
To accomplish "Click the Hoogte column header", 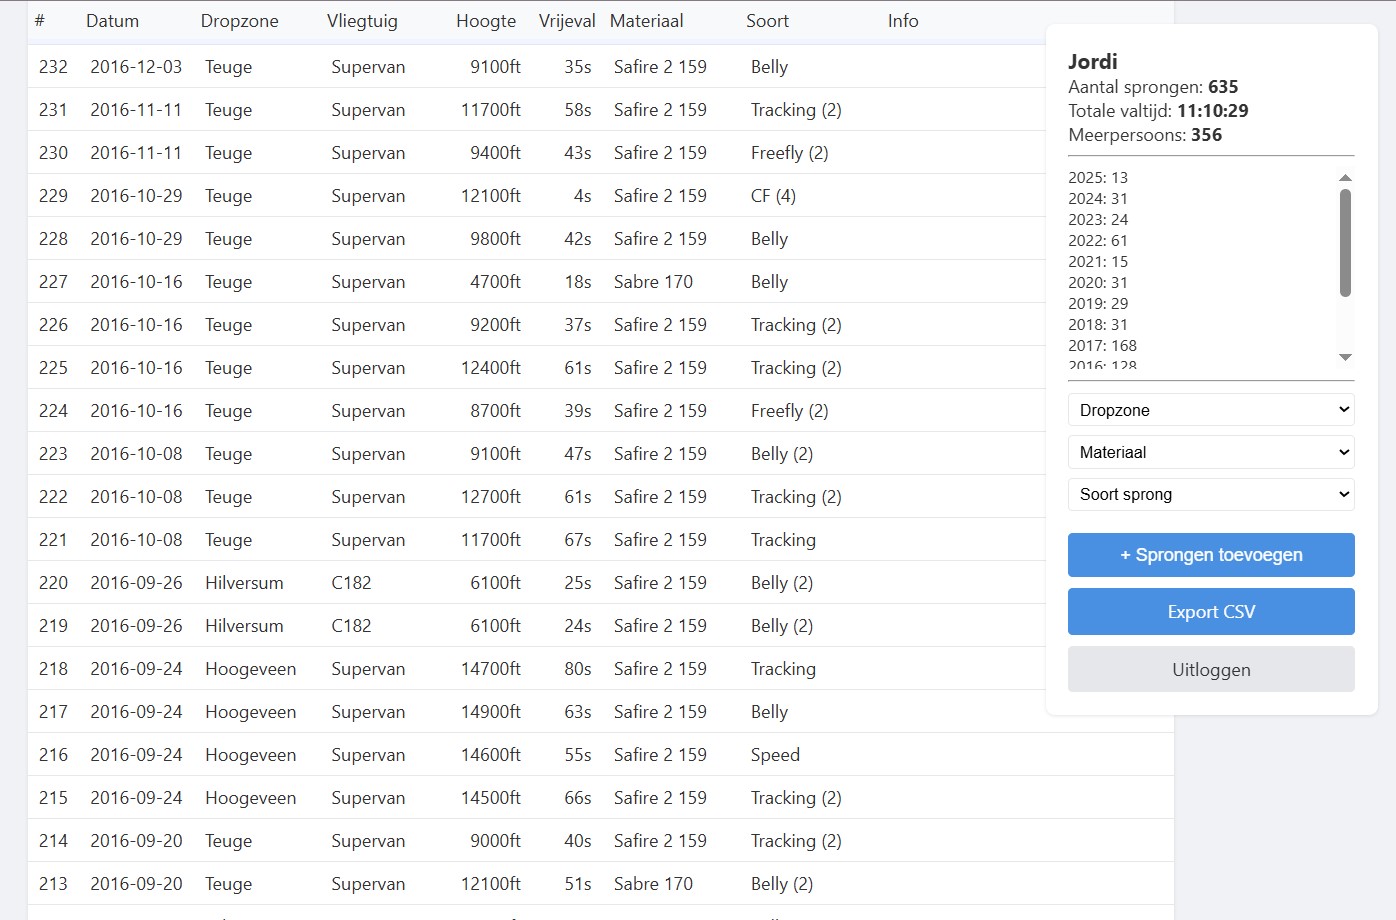I will click(x=486, y=21).
